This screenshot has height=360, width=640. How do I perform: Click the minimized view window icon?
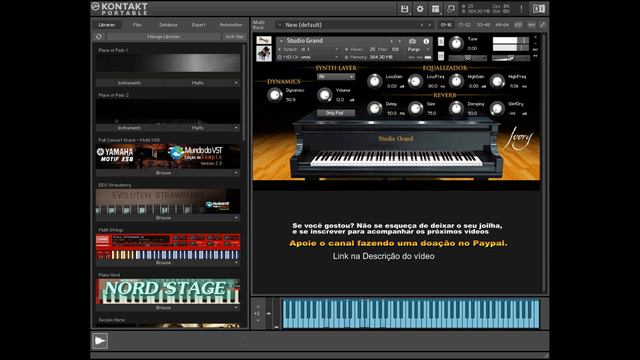(x=451, y=9)
